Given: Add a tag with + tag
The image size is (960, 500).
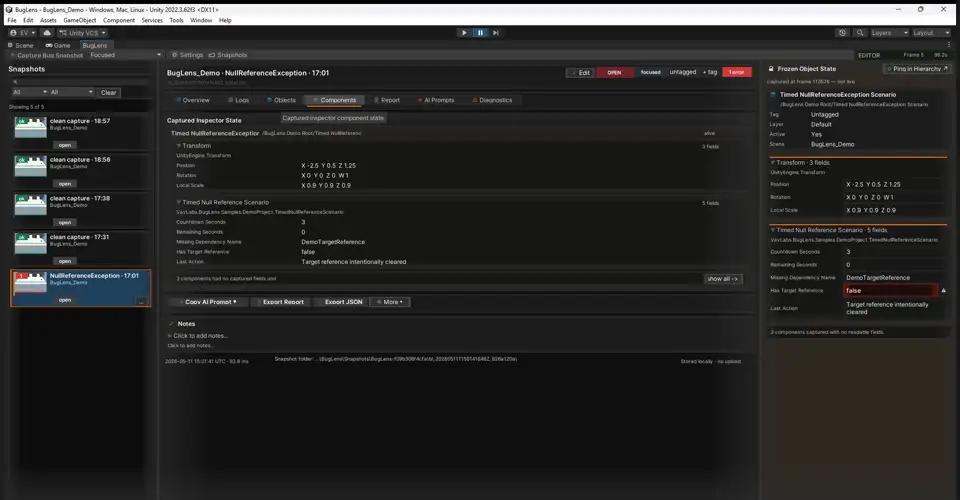Looking at the screenshot, I should 710,72.
